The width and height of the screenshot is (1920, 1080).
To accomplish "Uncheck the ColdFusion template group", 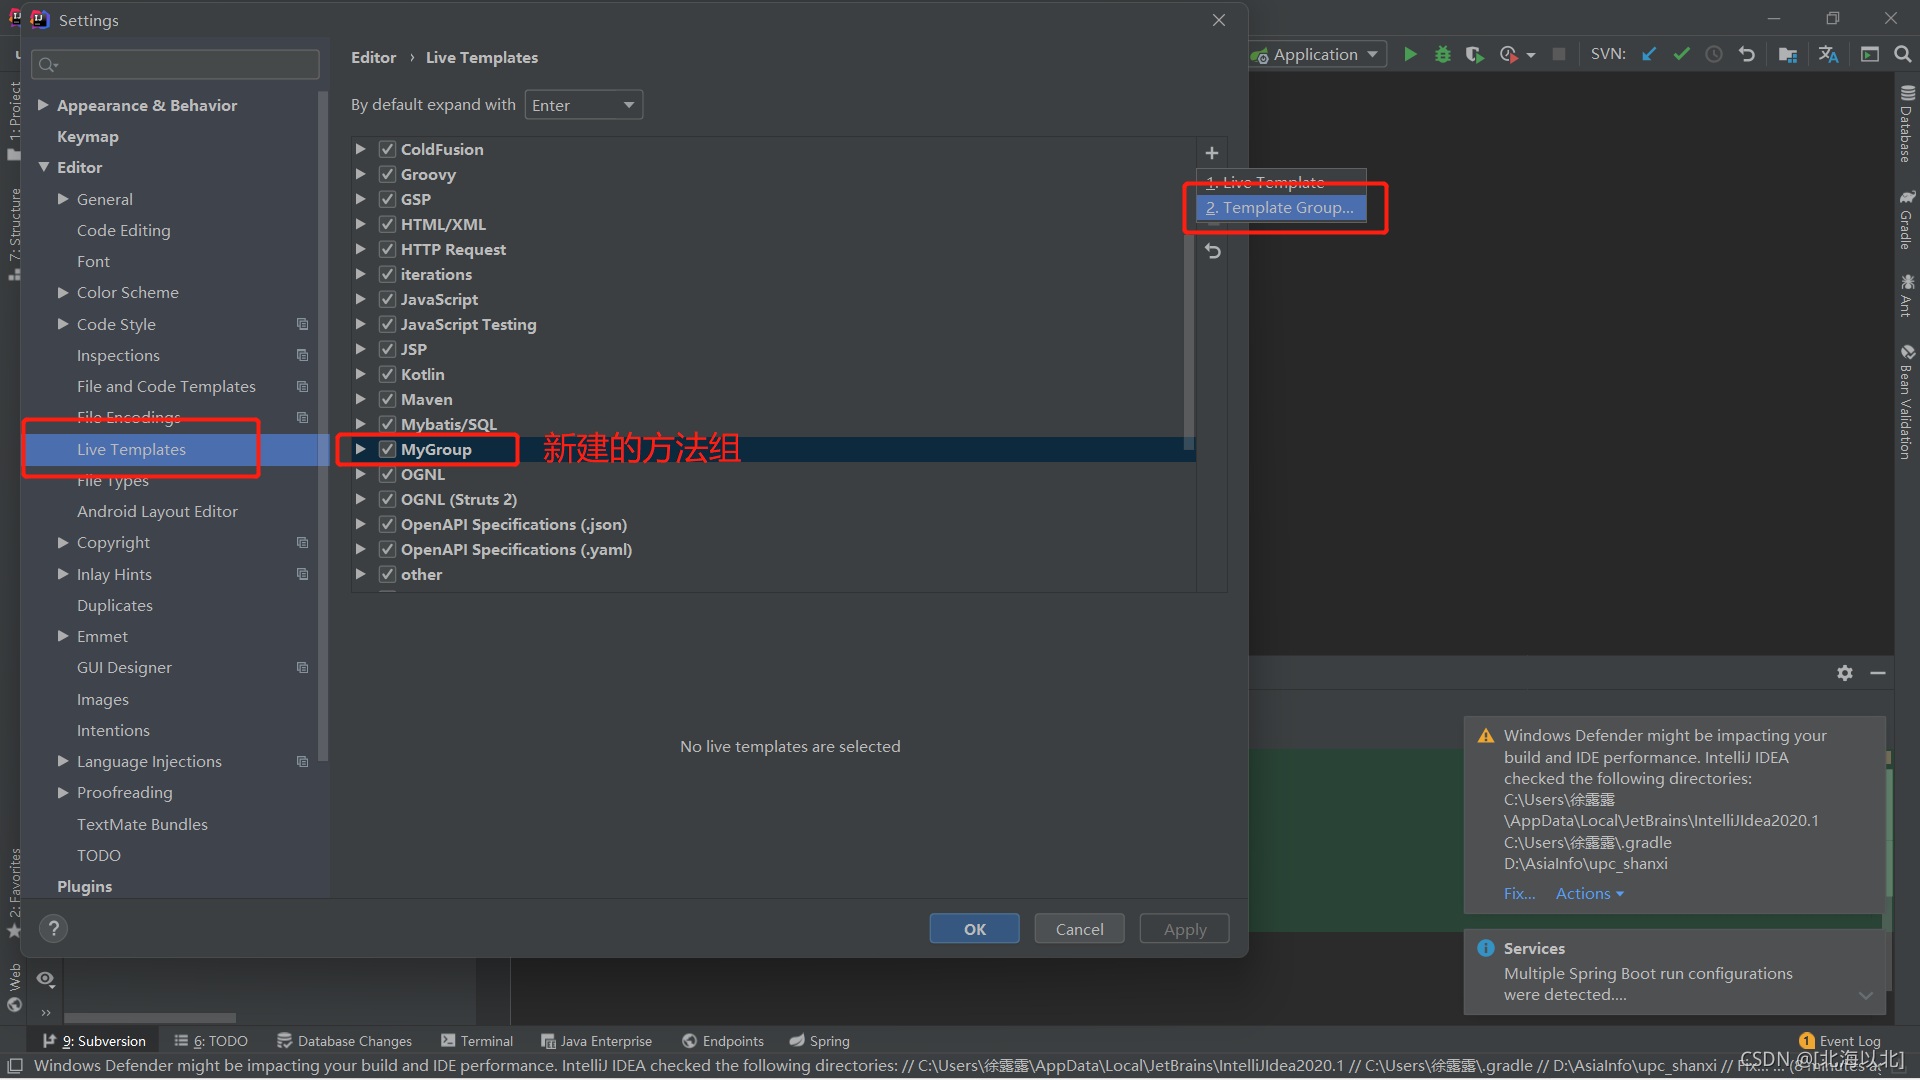I will 387,149.
